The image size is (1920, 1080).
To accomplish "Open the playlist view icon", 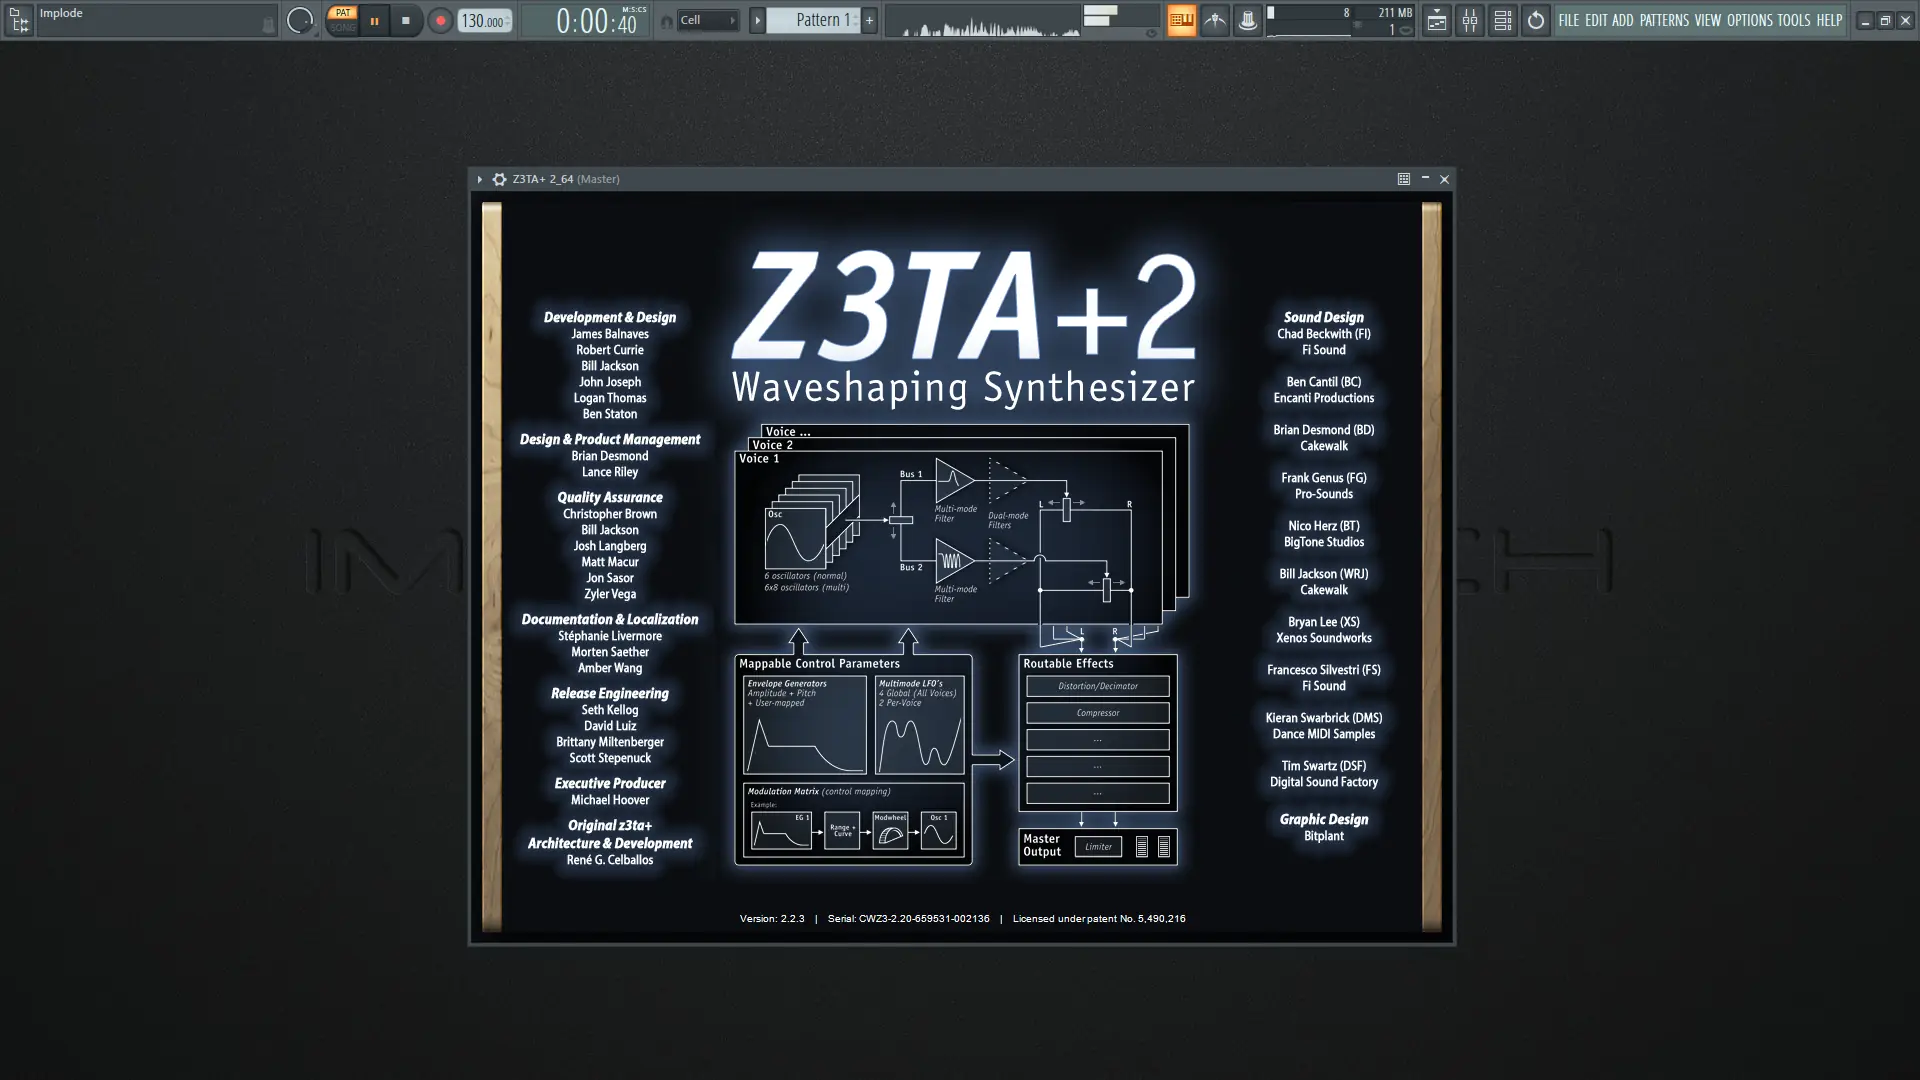I will click(x=1436, y=20).
